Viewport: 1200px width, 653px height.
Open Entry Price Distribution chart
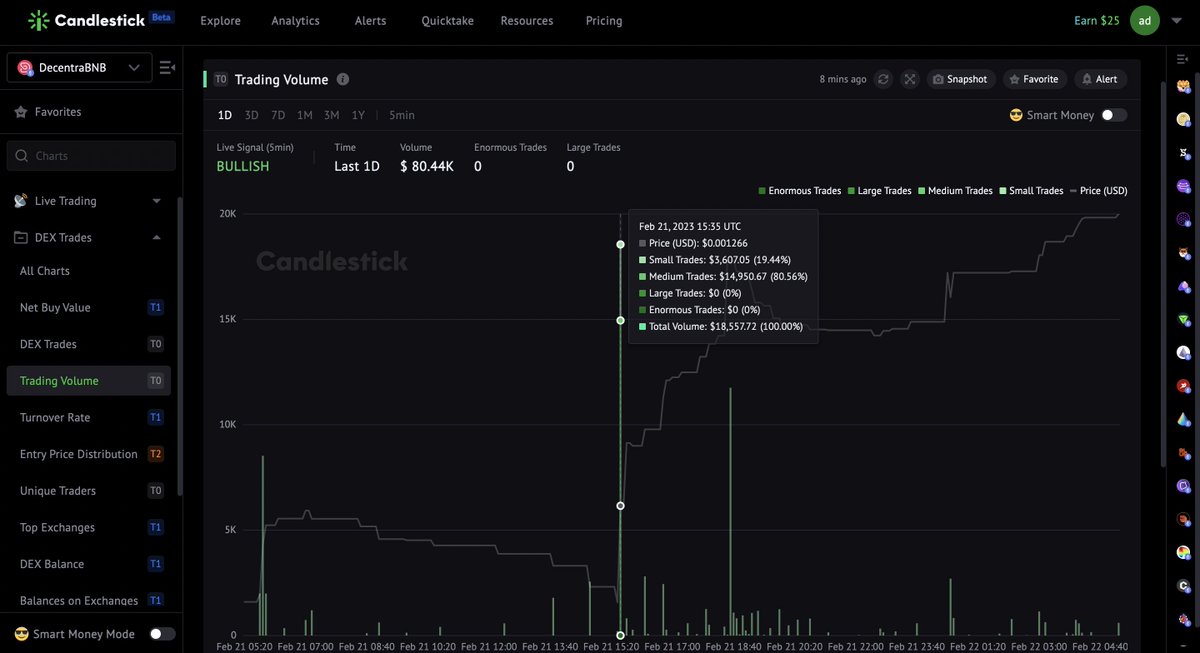[88, 454]
